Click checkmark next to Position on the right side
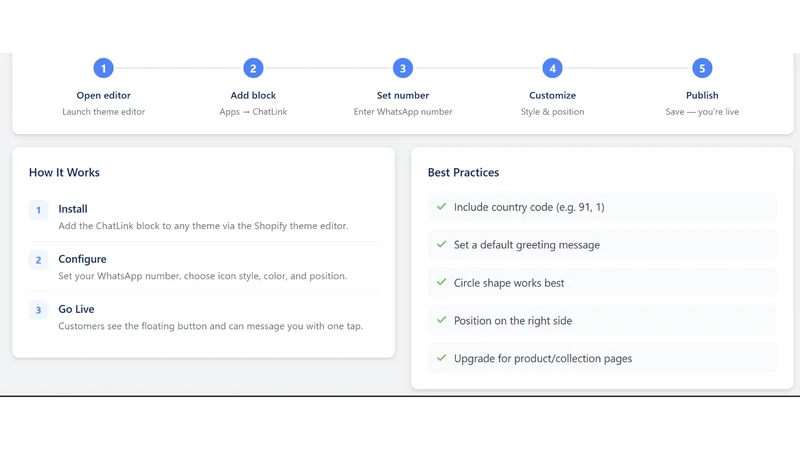The image size is (800, 450). 442,320
